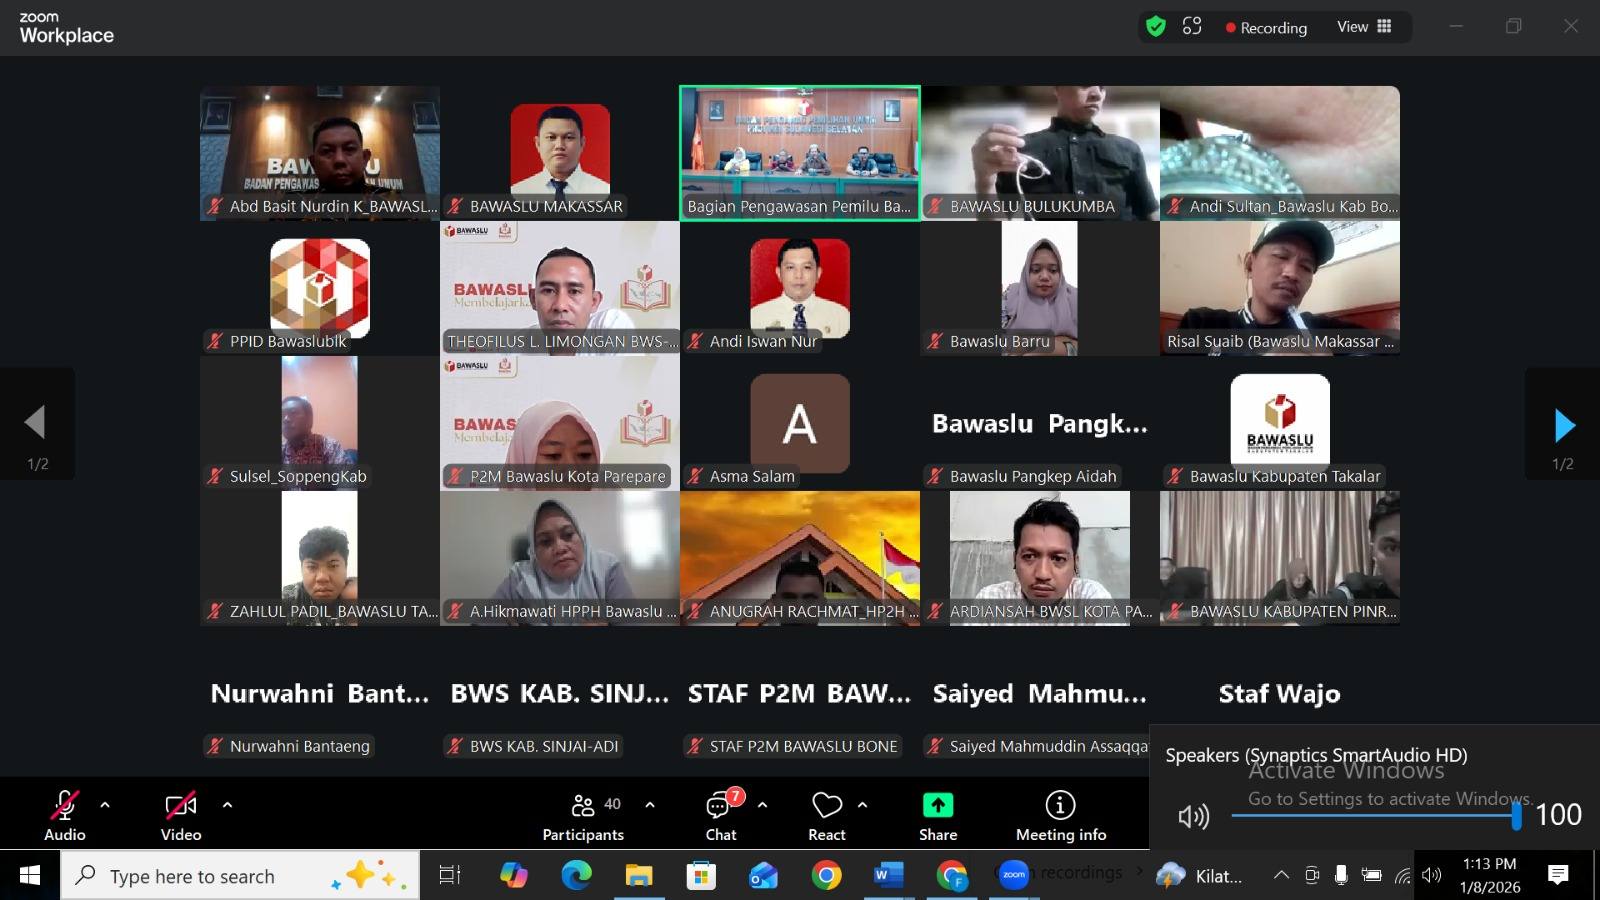Select Abd Basit Nurdin K video tile
The height and width of the screenshot is (900, 1600).
point(320,153)
